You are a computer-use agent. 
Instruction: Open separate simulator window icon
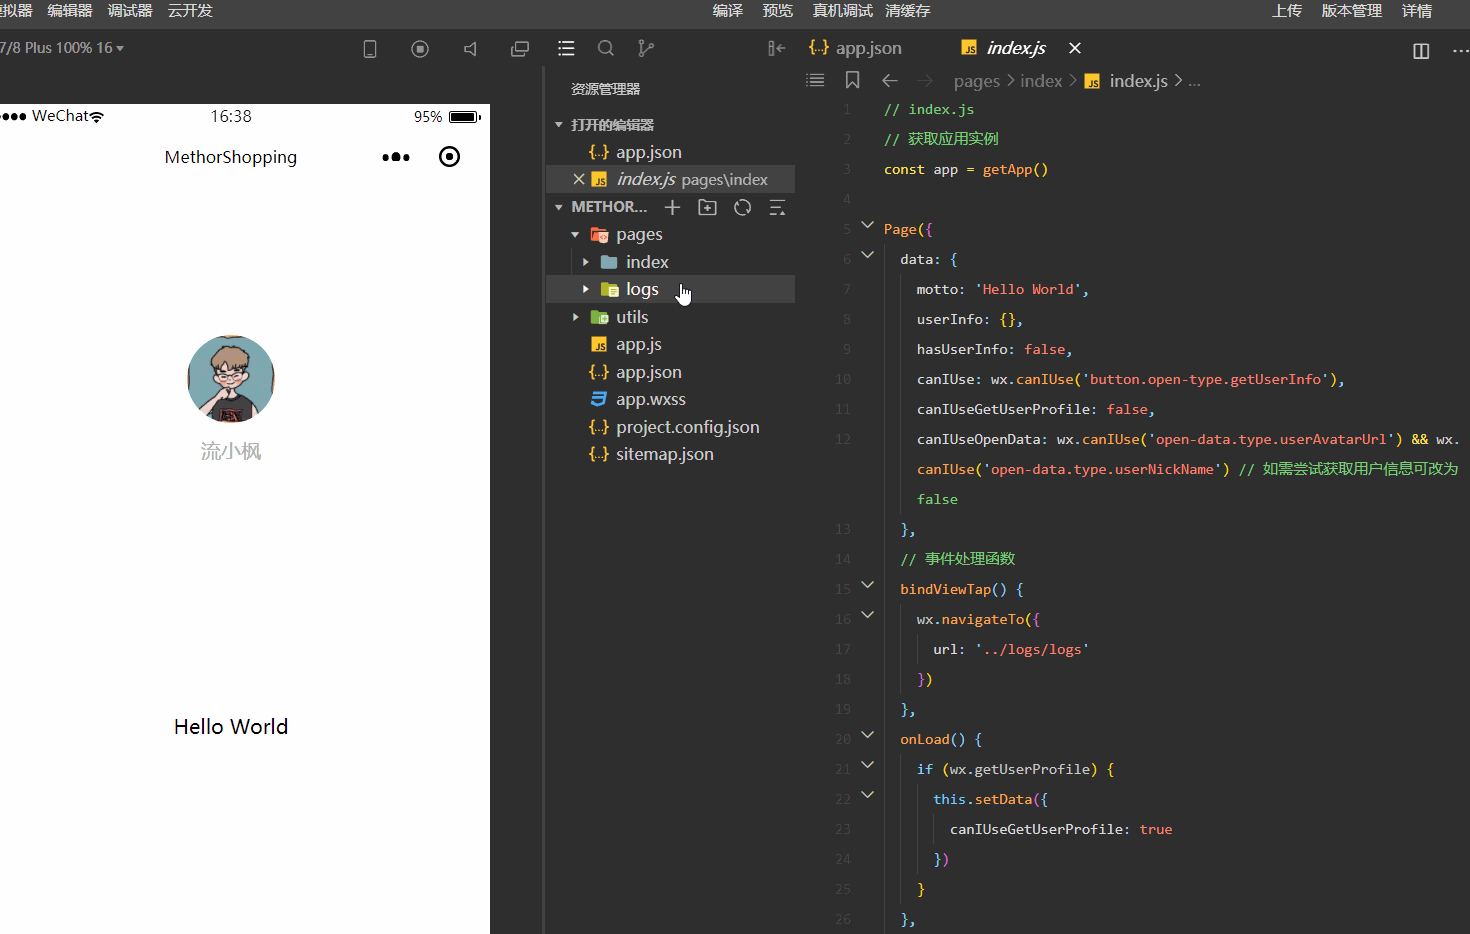point(520,49)
